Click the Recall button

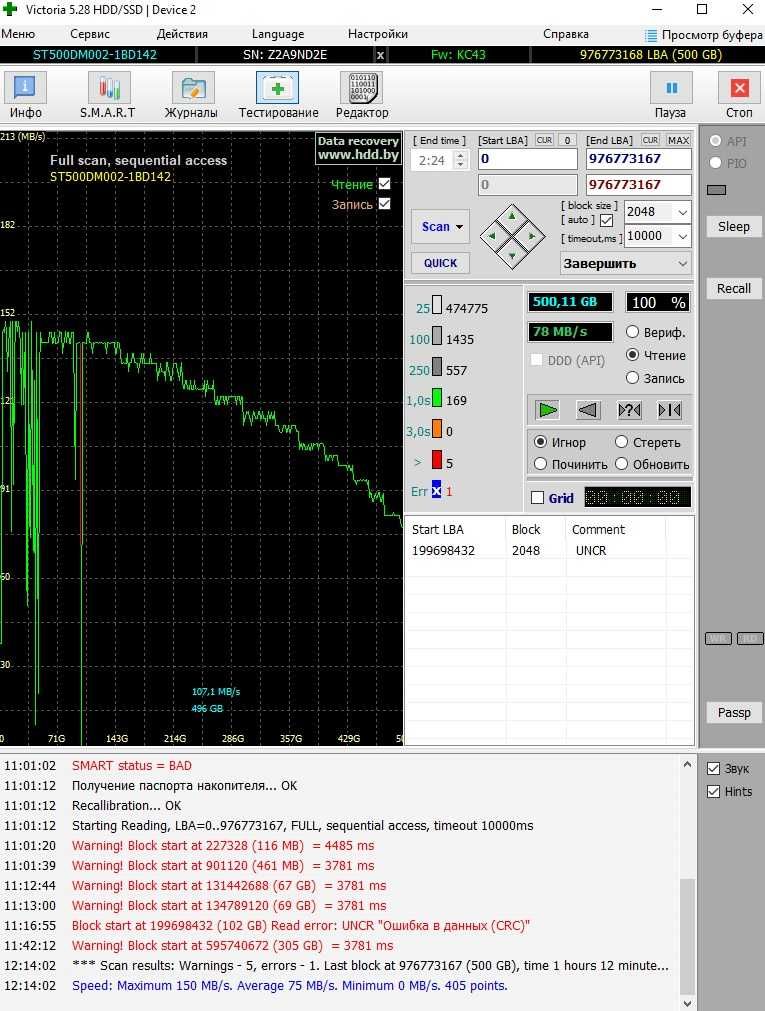click(733, 288)
